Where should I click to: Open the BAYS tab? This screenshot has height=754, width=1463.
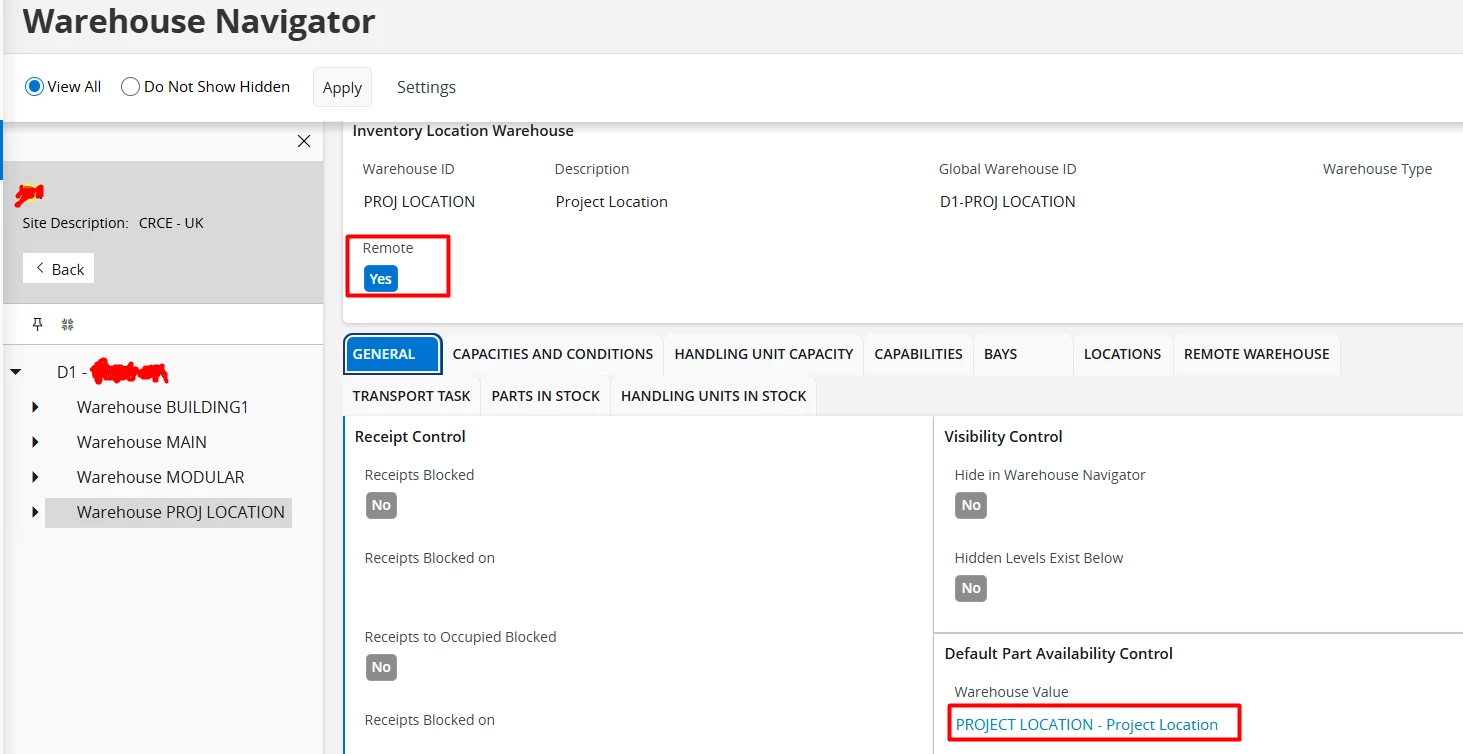[1023, 354]
